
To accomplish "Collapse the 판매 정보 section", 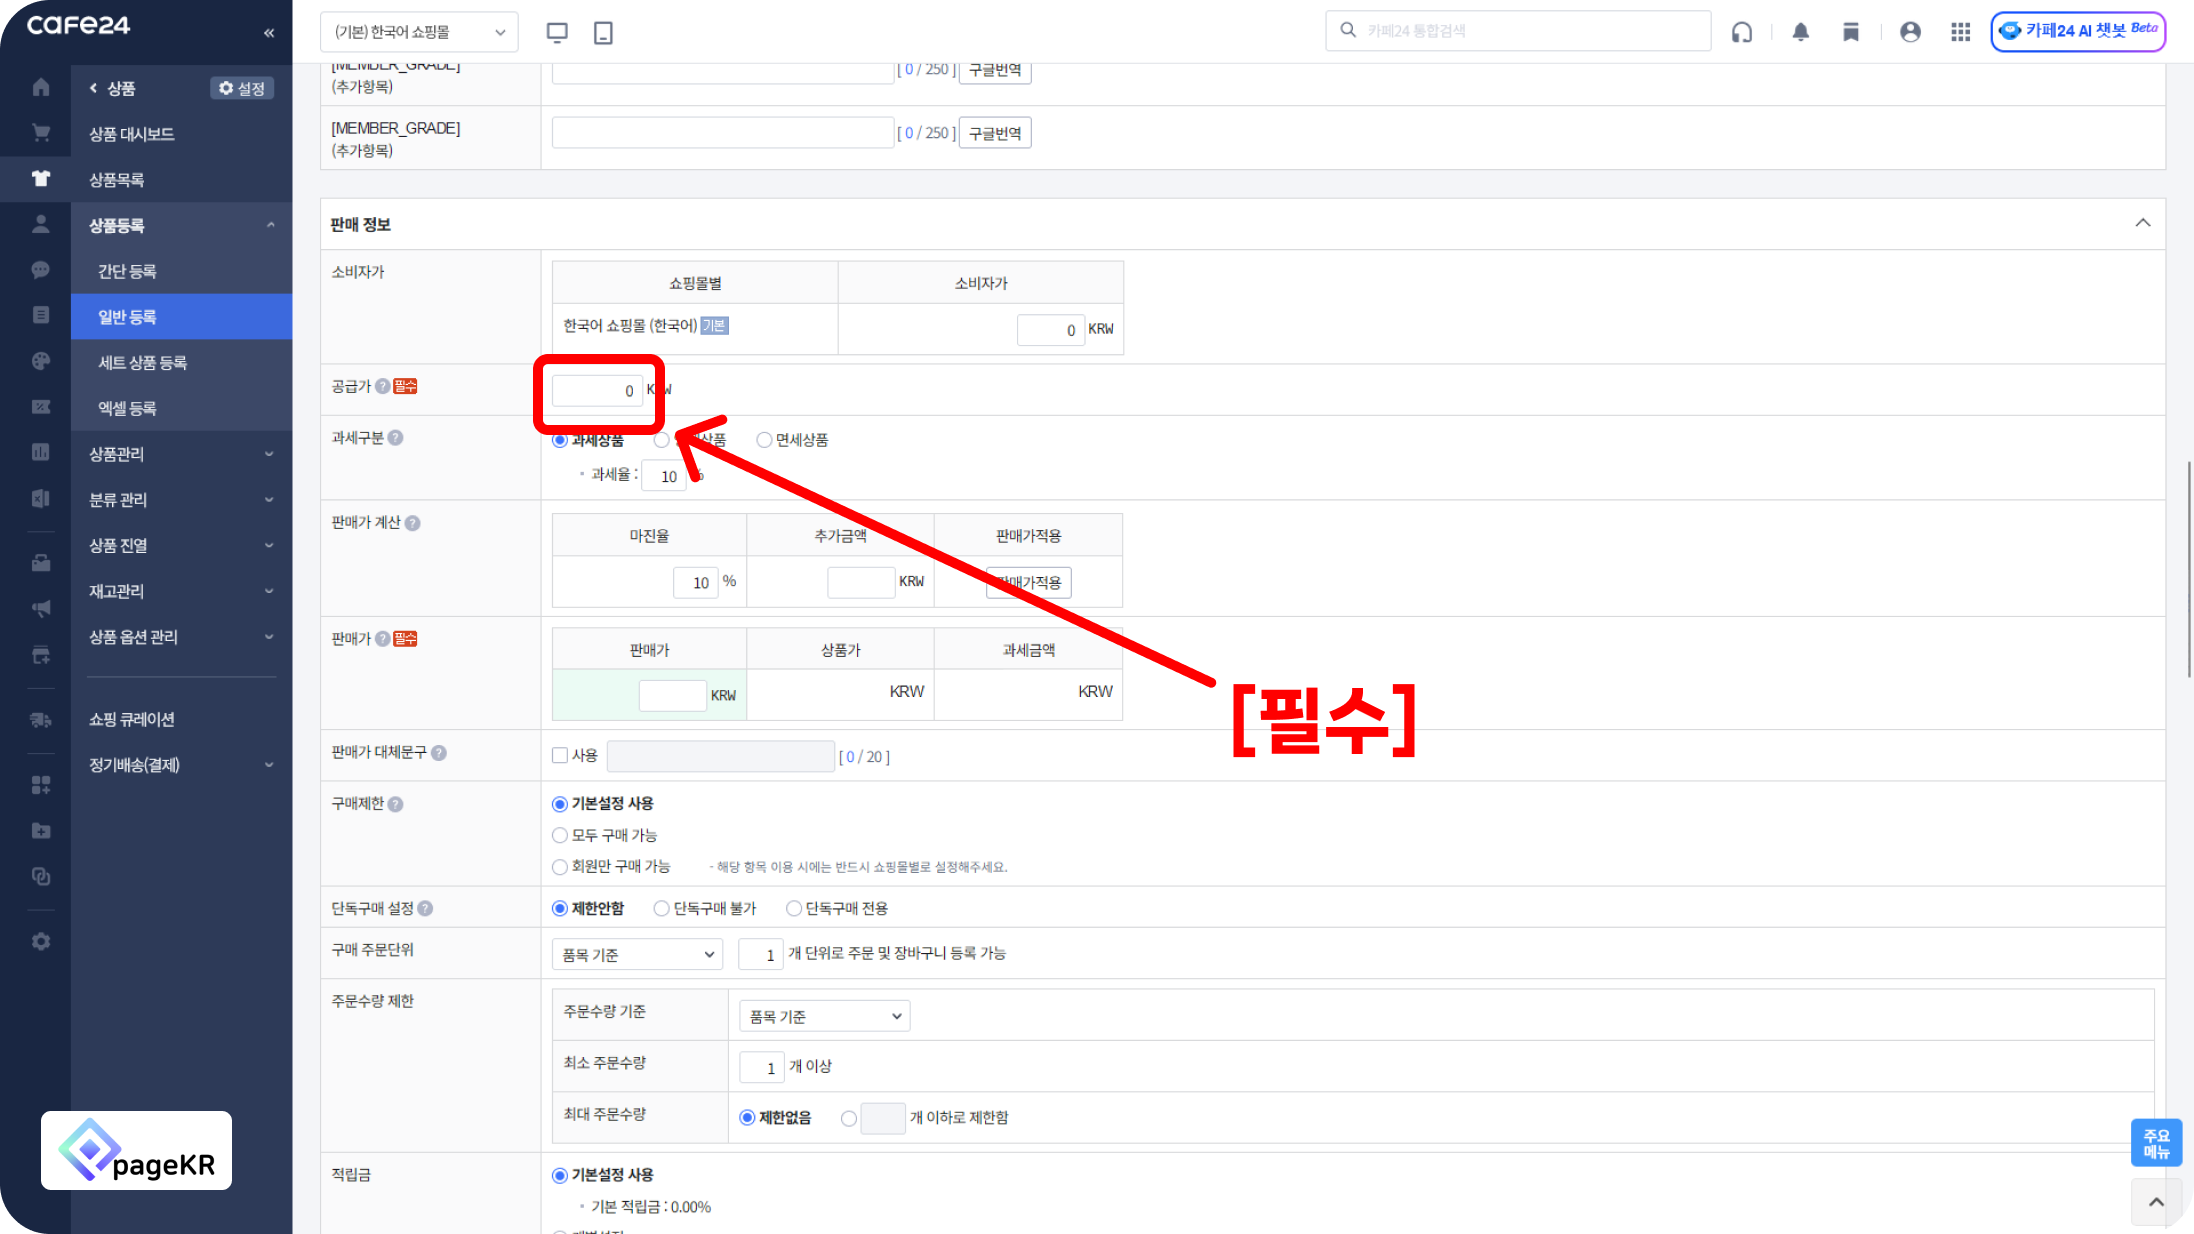I will coord(2142,224).
